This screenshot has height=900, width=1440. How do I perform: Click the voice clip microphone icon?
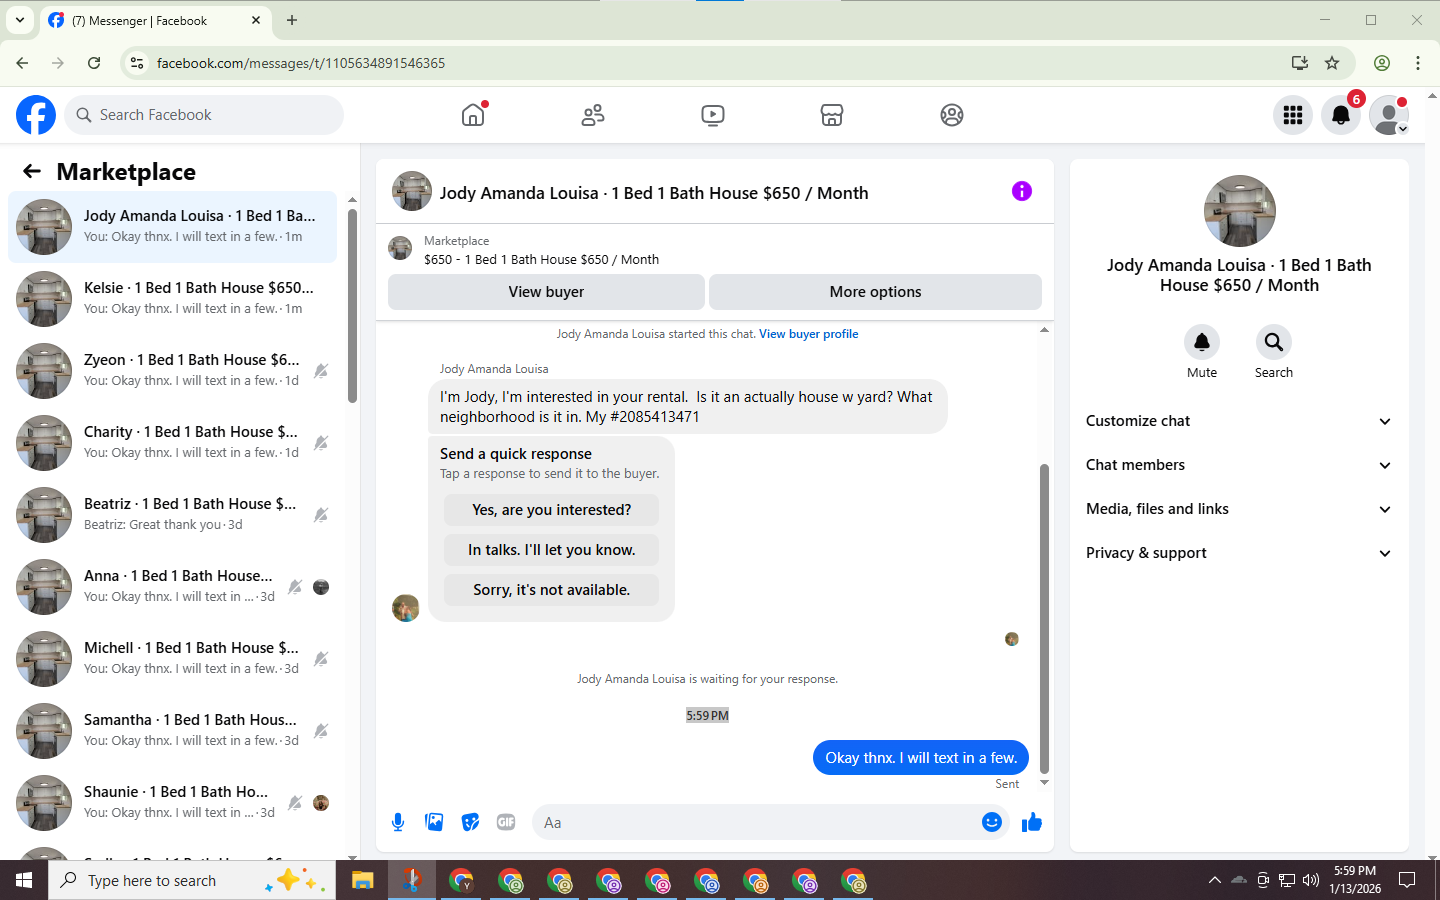coord(398,822)
